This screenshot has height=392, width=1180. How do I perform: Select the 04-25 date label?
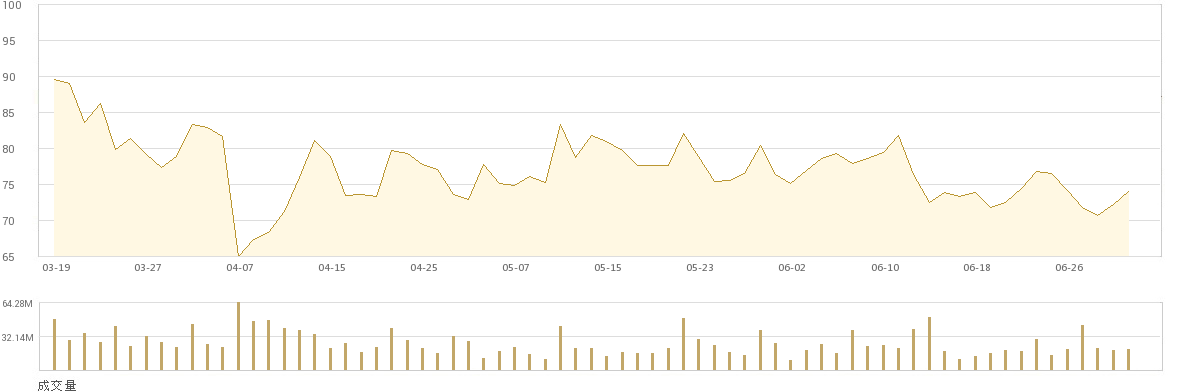[424, 267]
